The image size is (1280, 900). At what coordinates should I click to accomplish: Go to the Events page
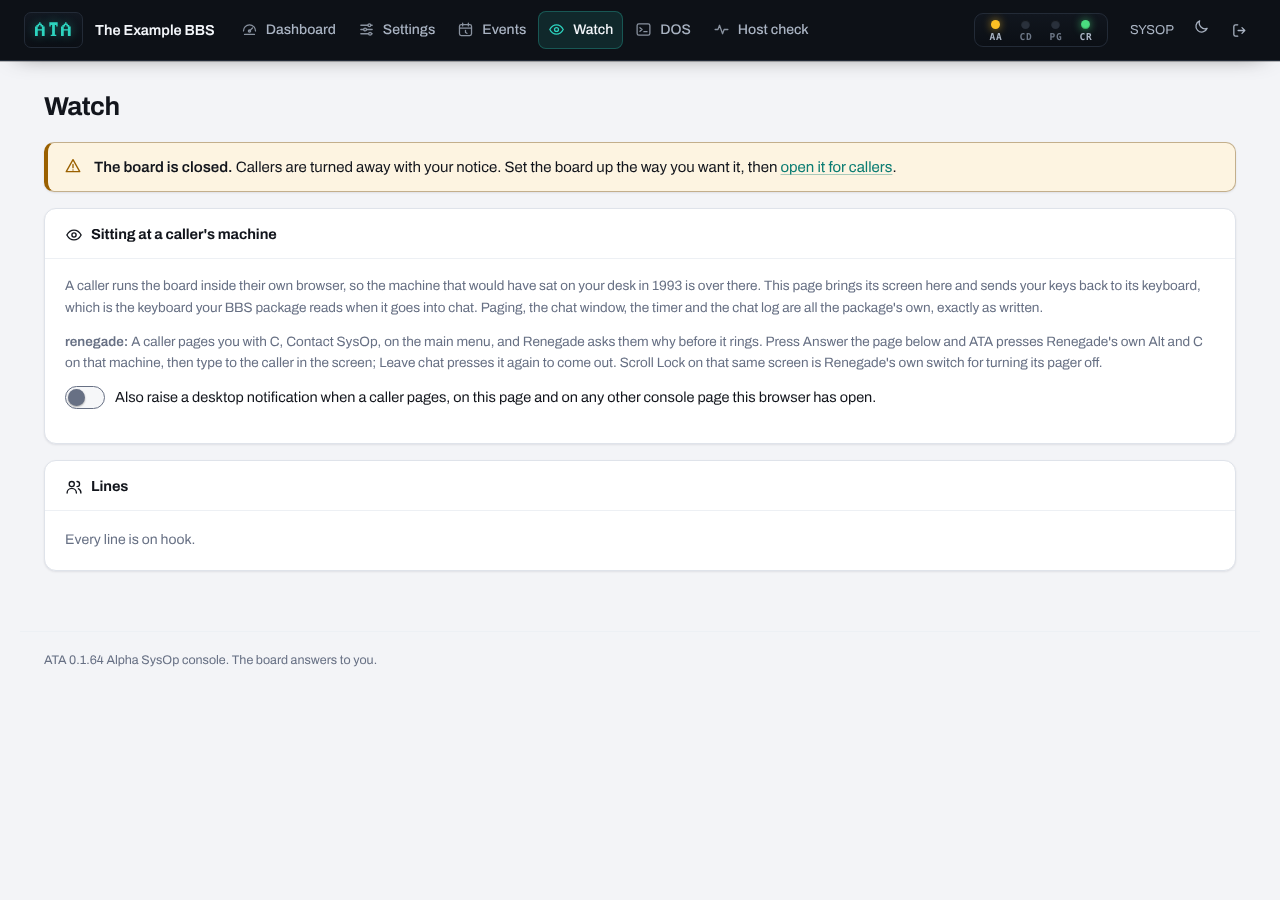(492, 30)
